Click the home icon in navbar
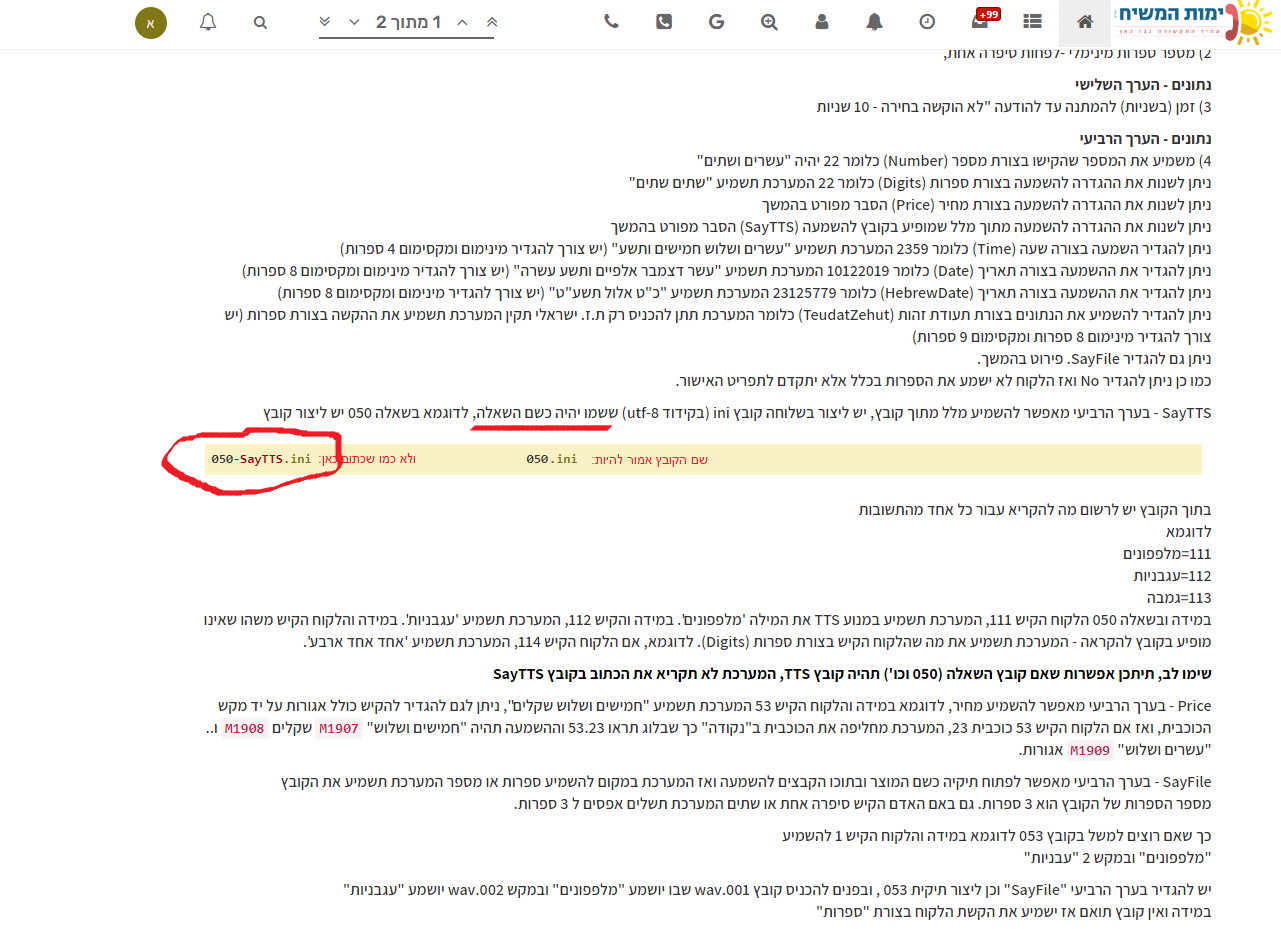The width and height of the screenshot is (1281, 929). click(1084, 22)
